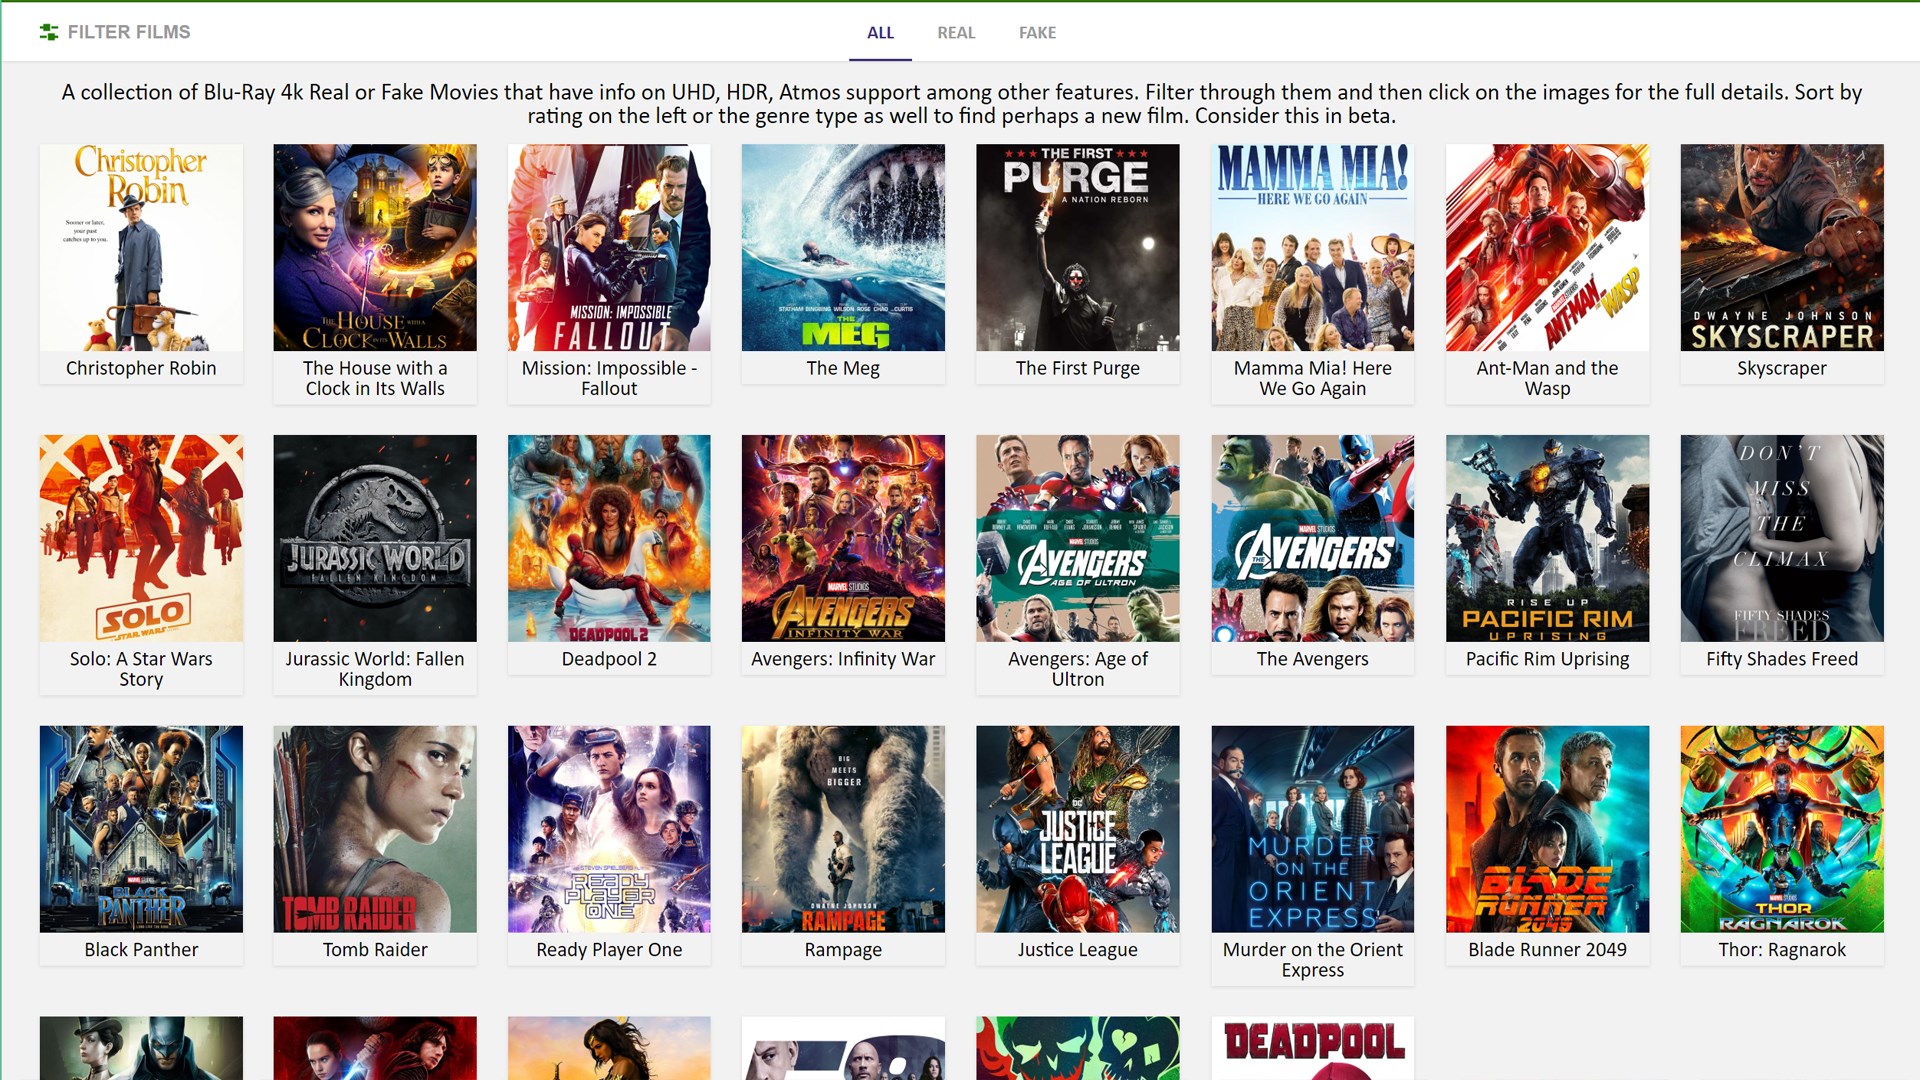Open Avengers: Infinity War poster
The image size is (1920, 1080).
[843, 538]
